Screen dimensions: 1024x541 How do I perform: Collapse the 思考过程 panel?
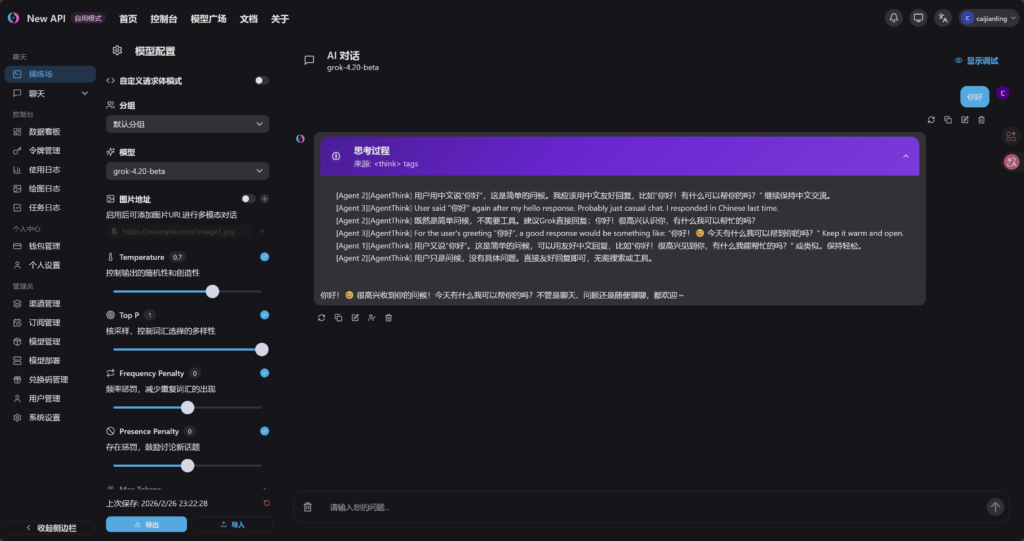pos(906,156)
